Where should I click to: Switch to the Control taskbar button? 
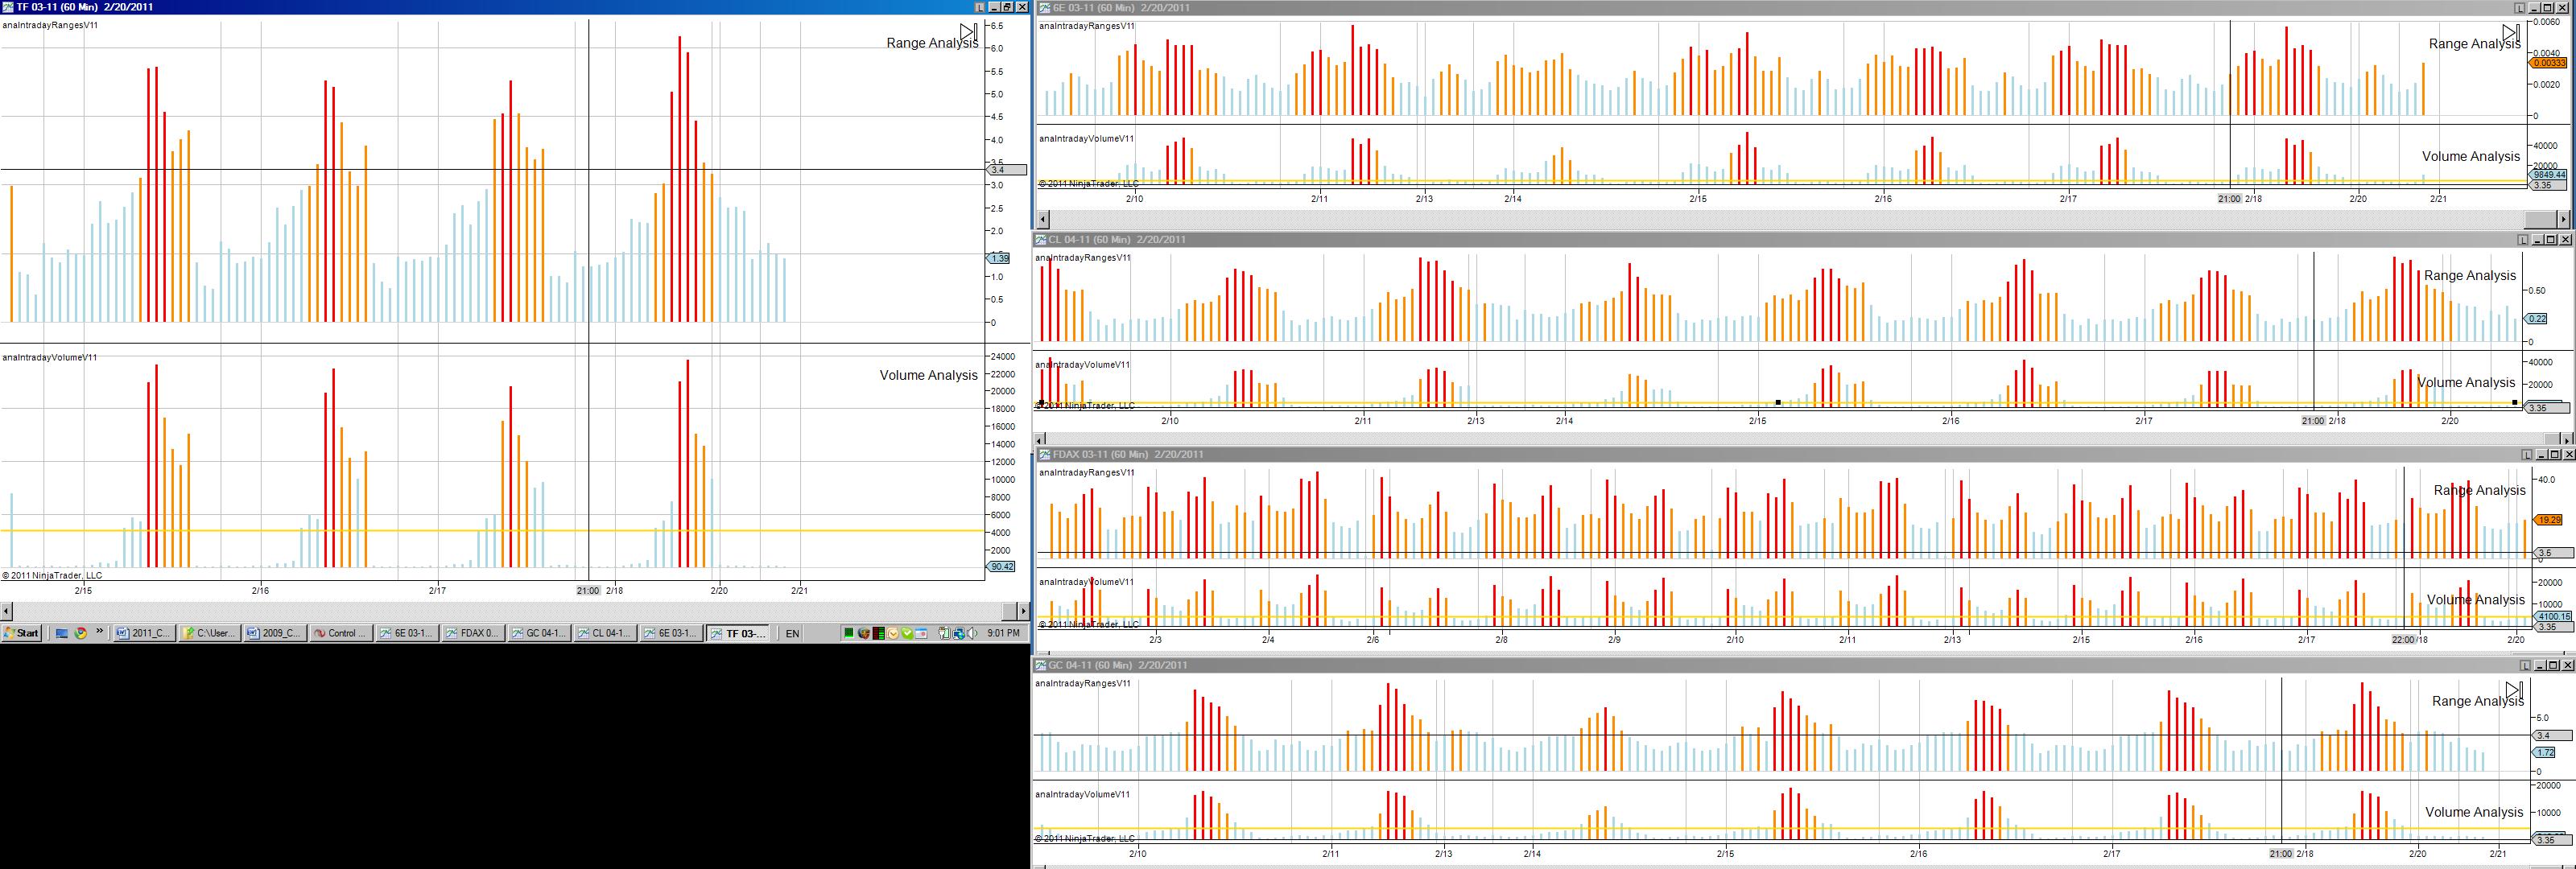click(x=342, y=633)
